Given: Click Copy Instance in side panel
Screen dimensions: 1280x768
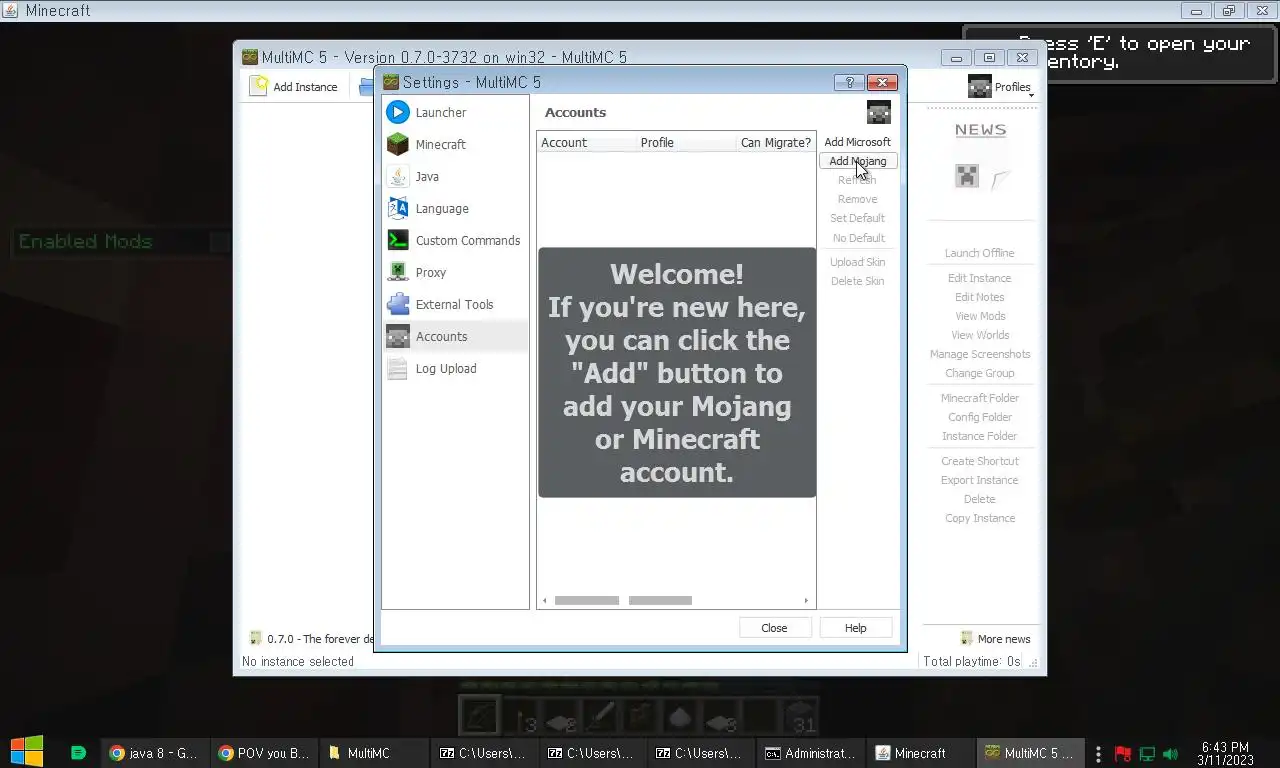Looking at the screenshot, I should [x=980, y=518].
